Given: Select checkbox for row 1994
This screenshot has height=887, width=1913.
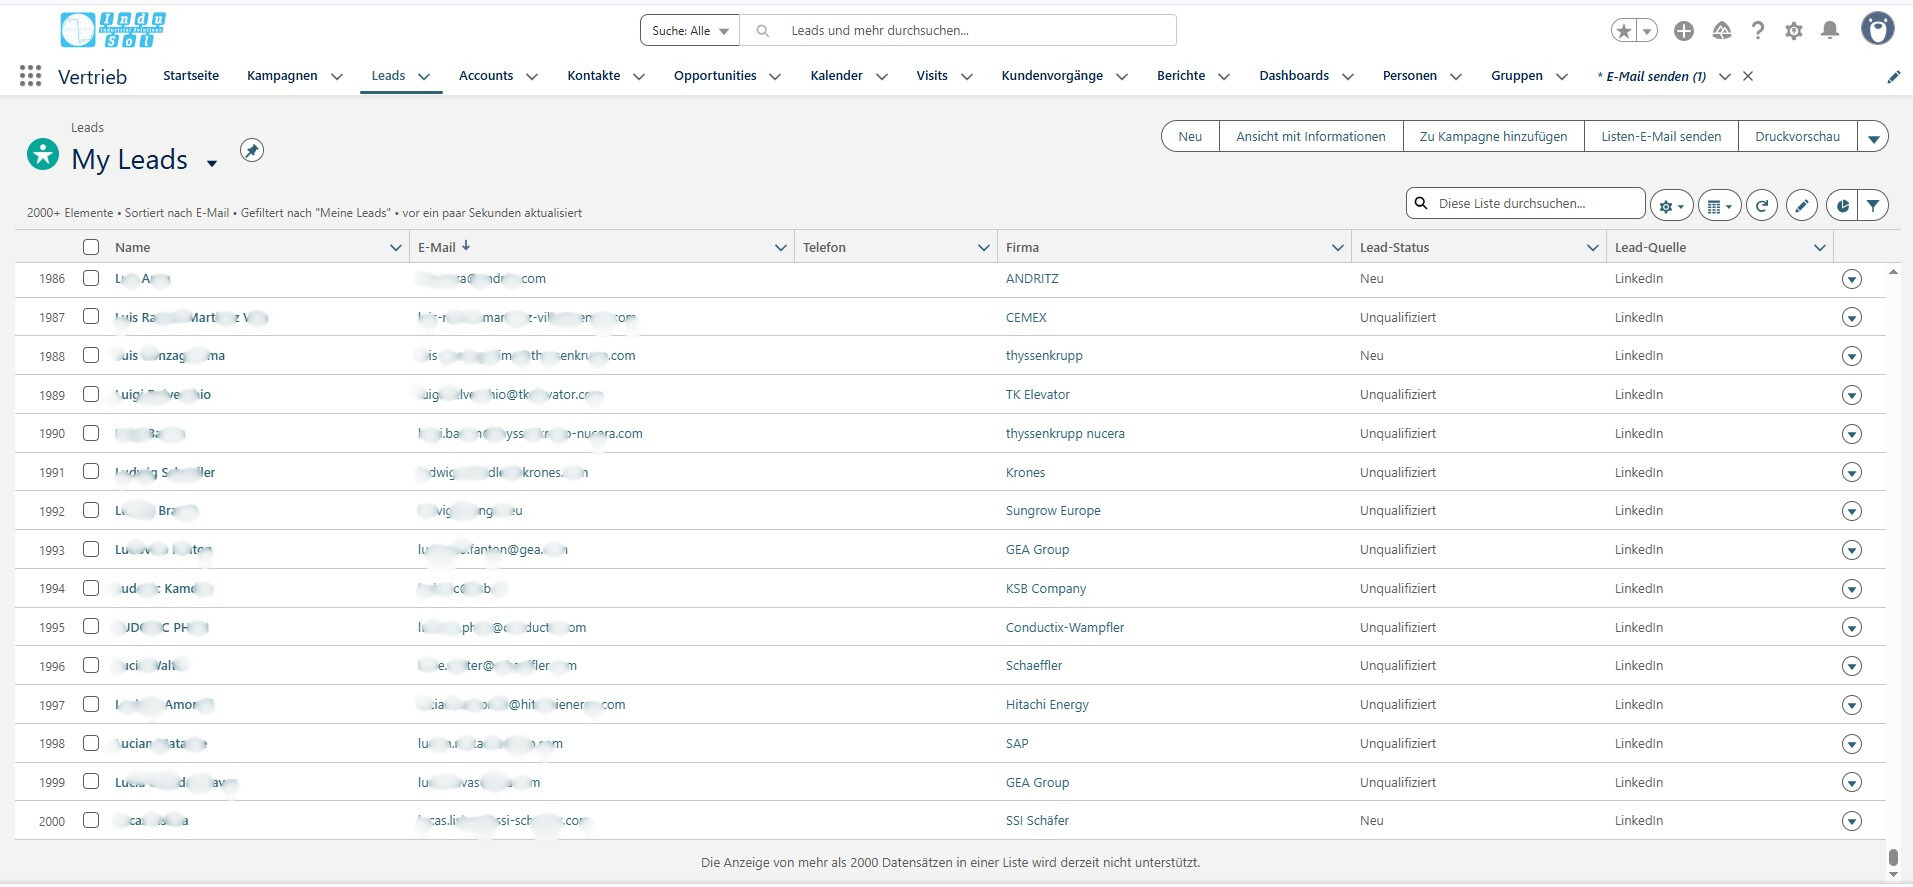Looking at the screenshot, I should coord(91,588).
